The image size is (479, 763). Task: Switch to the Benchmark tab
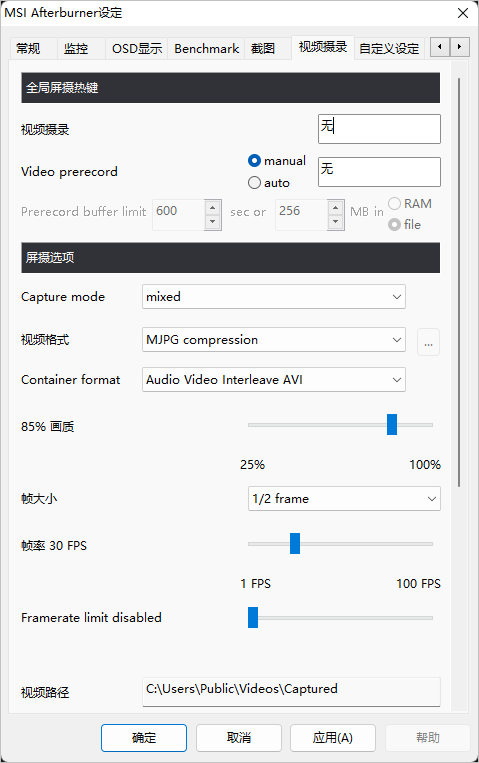point(206,49)
